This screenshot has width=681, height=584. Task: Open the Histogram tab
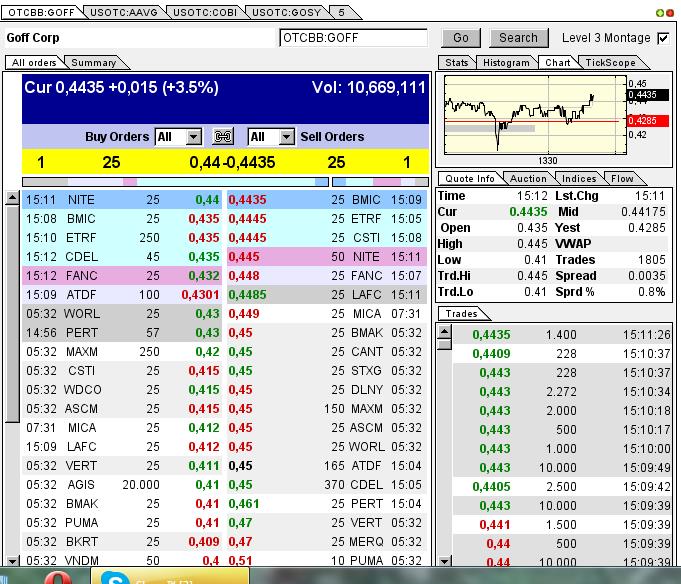[506, 63]
